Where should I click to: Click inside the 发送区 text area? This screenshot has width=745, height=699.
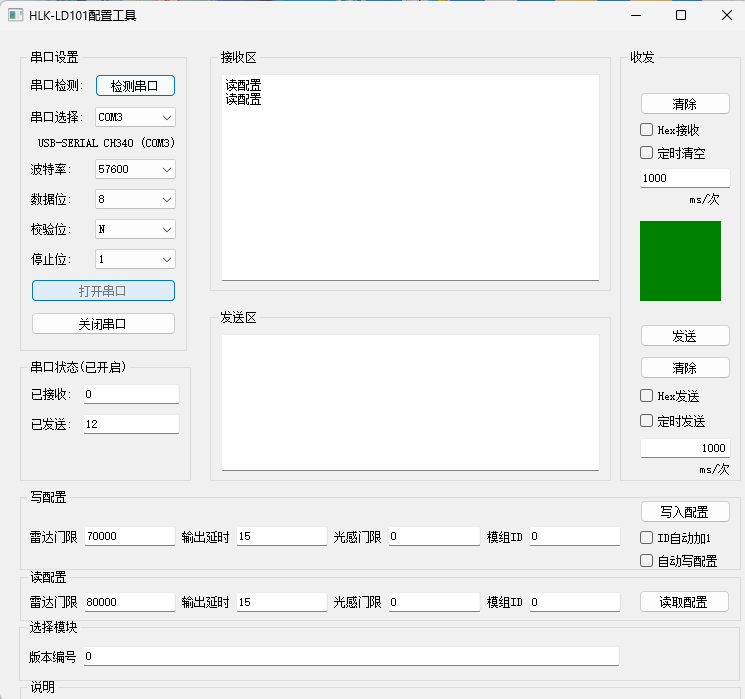point(410,402)
